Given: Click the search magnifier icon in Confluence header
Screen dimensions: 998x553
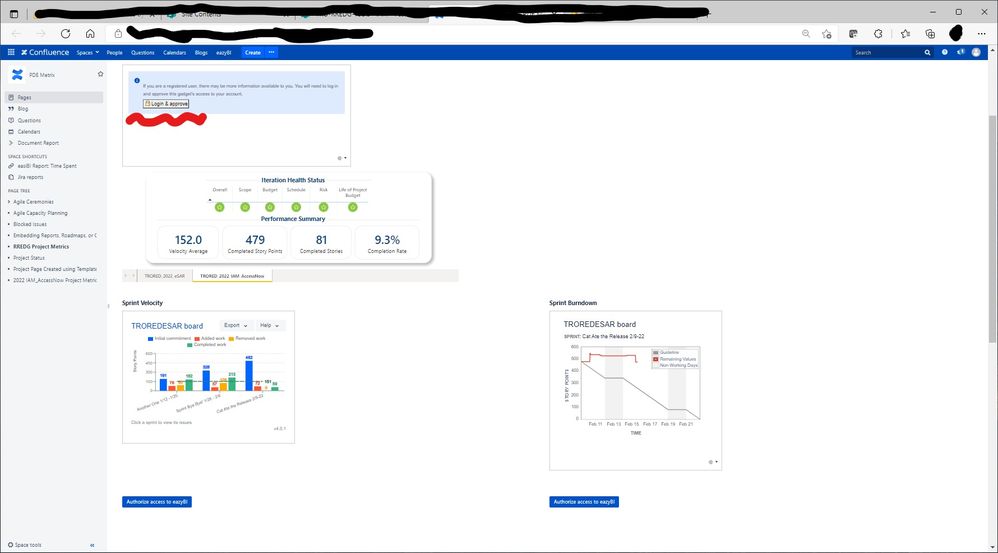Looking at the screenshot, I should click(x=927, y=53).
